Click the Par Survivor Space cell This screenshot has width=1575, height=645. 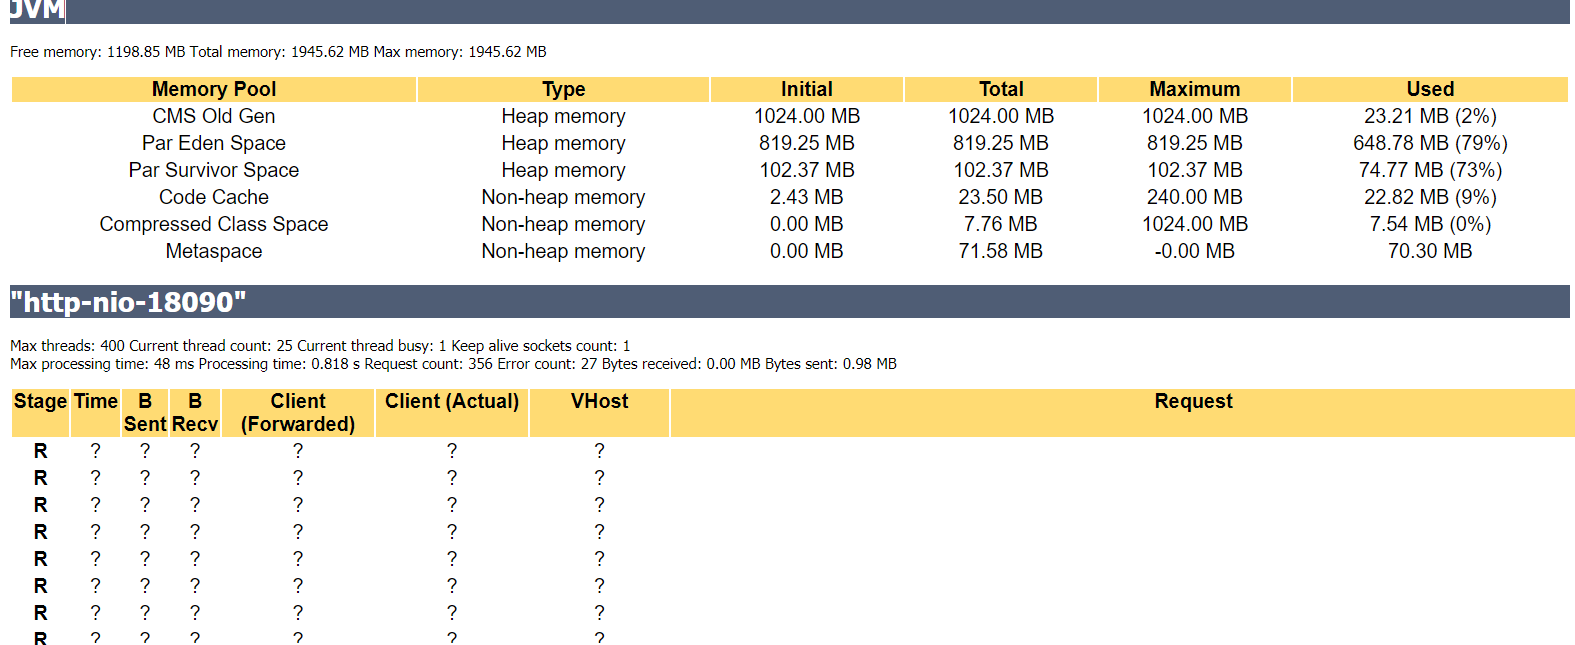tap(213, 170)
